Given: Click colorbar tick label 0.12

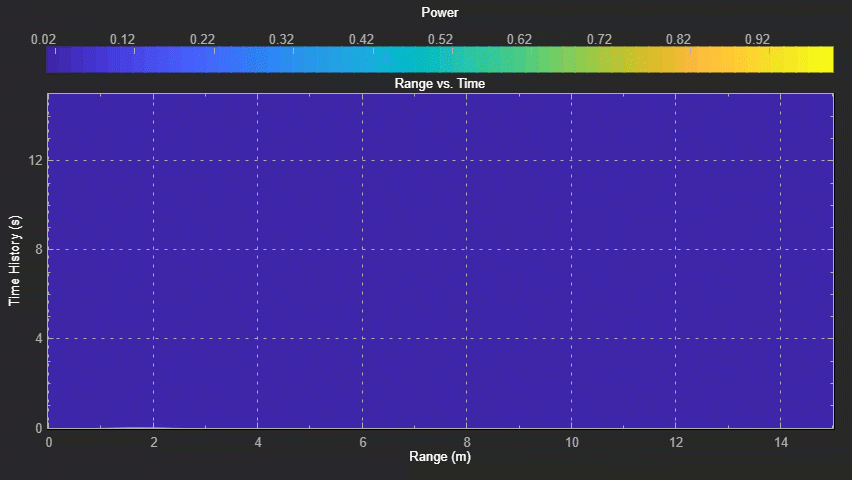Looking at the screenshot, I should [x=122, y=40].
